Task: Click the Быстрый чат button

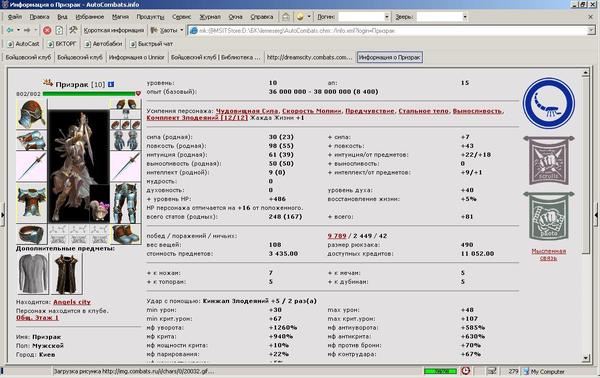Action: click(x=152, y=44)
